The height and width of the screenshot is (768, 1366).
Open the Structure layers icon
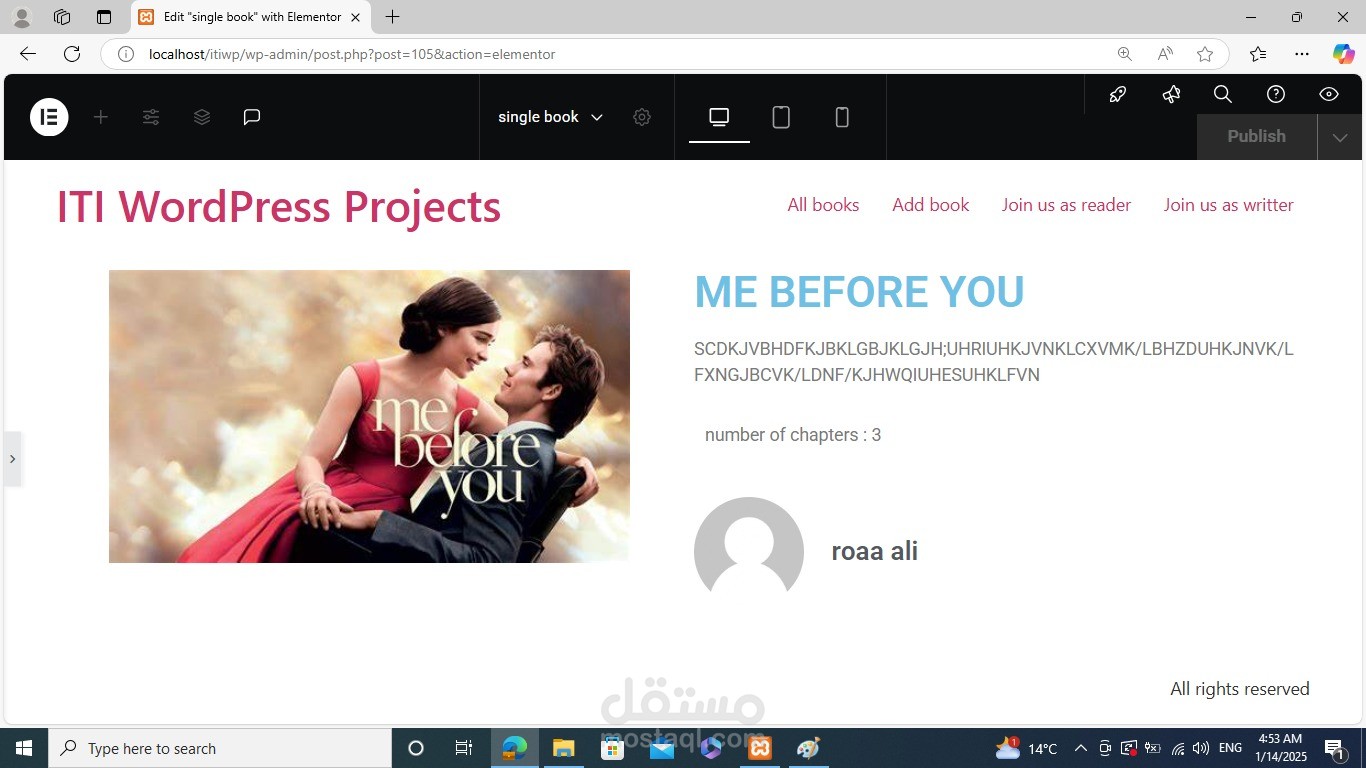click(202, 117)
